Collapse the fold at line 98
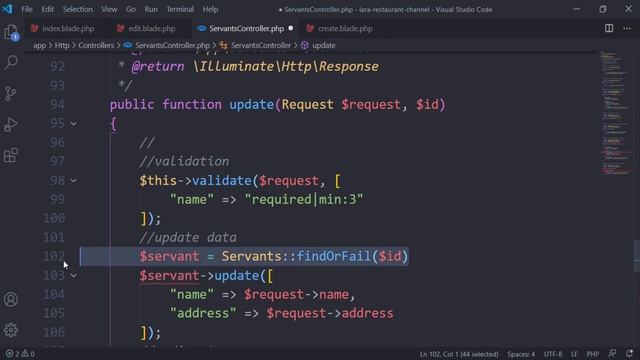640x360 pixels. pos(73,180)
